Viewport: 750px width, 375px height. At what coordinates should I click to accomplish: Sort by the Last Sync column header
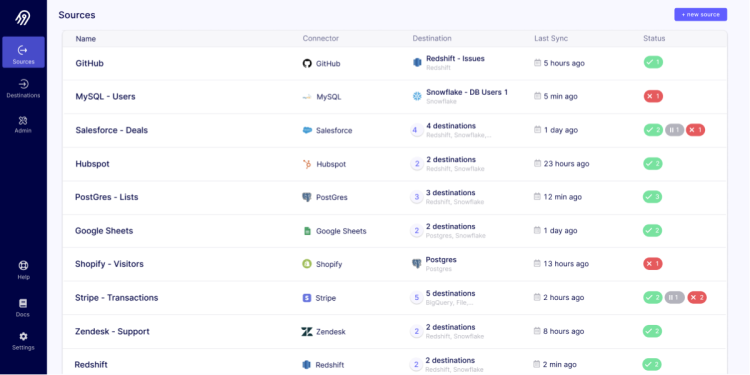[x=551, y=38]
